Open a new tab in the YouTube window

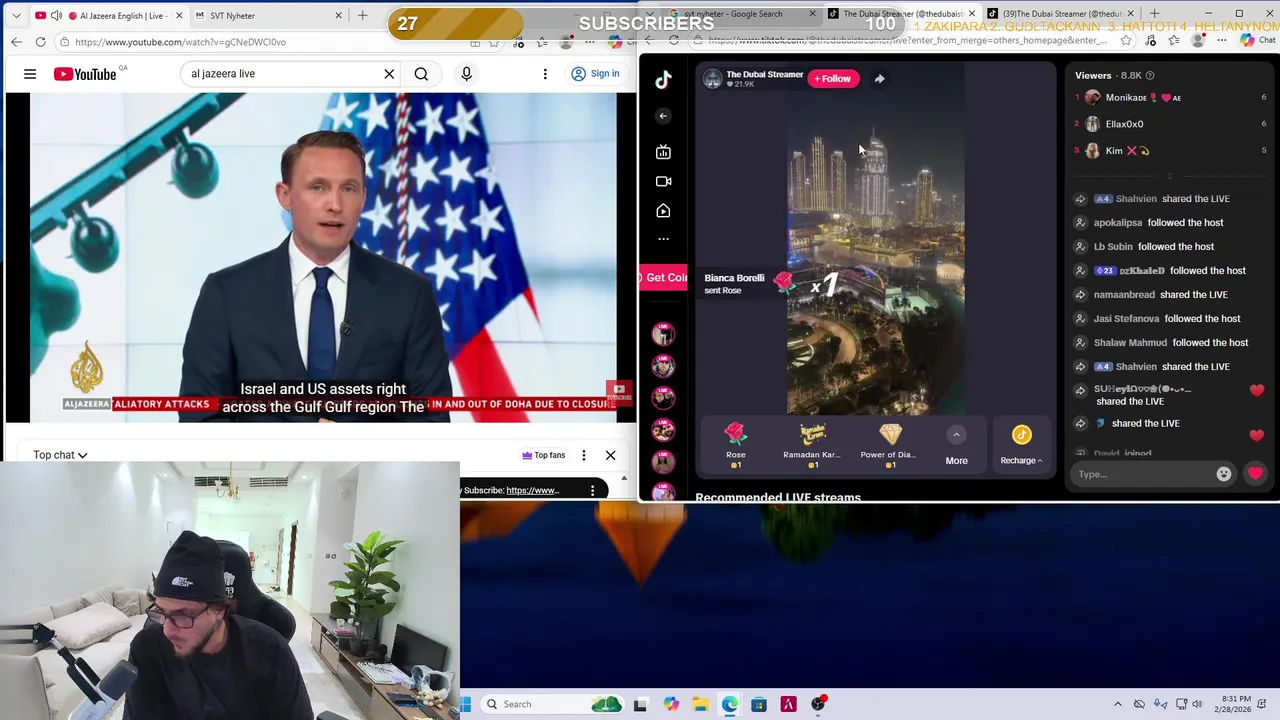362,15
